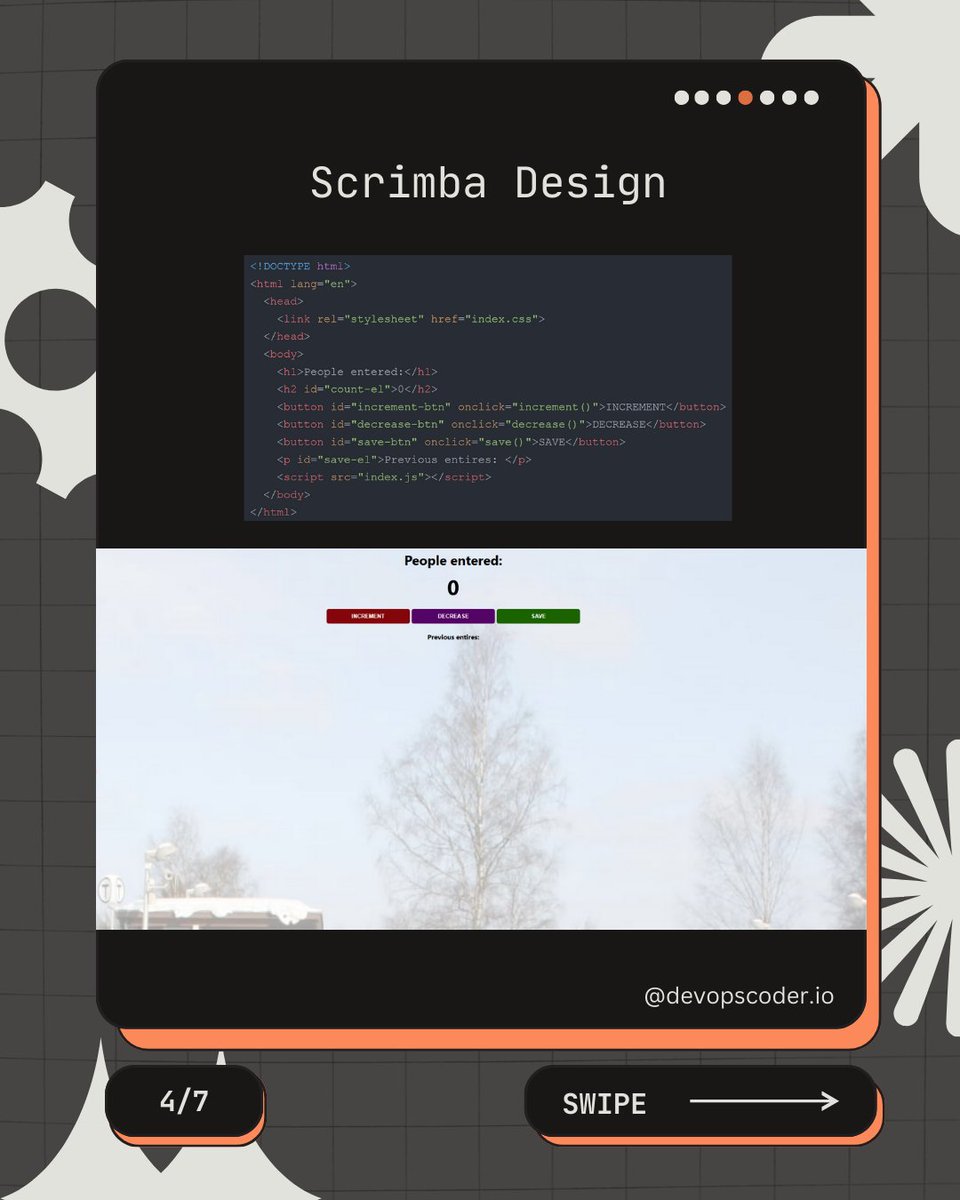The image size is (960, 1200).
Task: Click the decrease-btn code line
Action: click(491, 424)
